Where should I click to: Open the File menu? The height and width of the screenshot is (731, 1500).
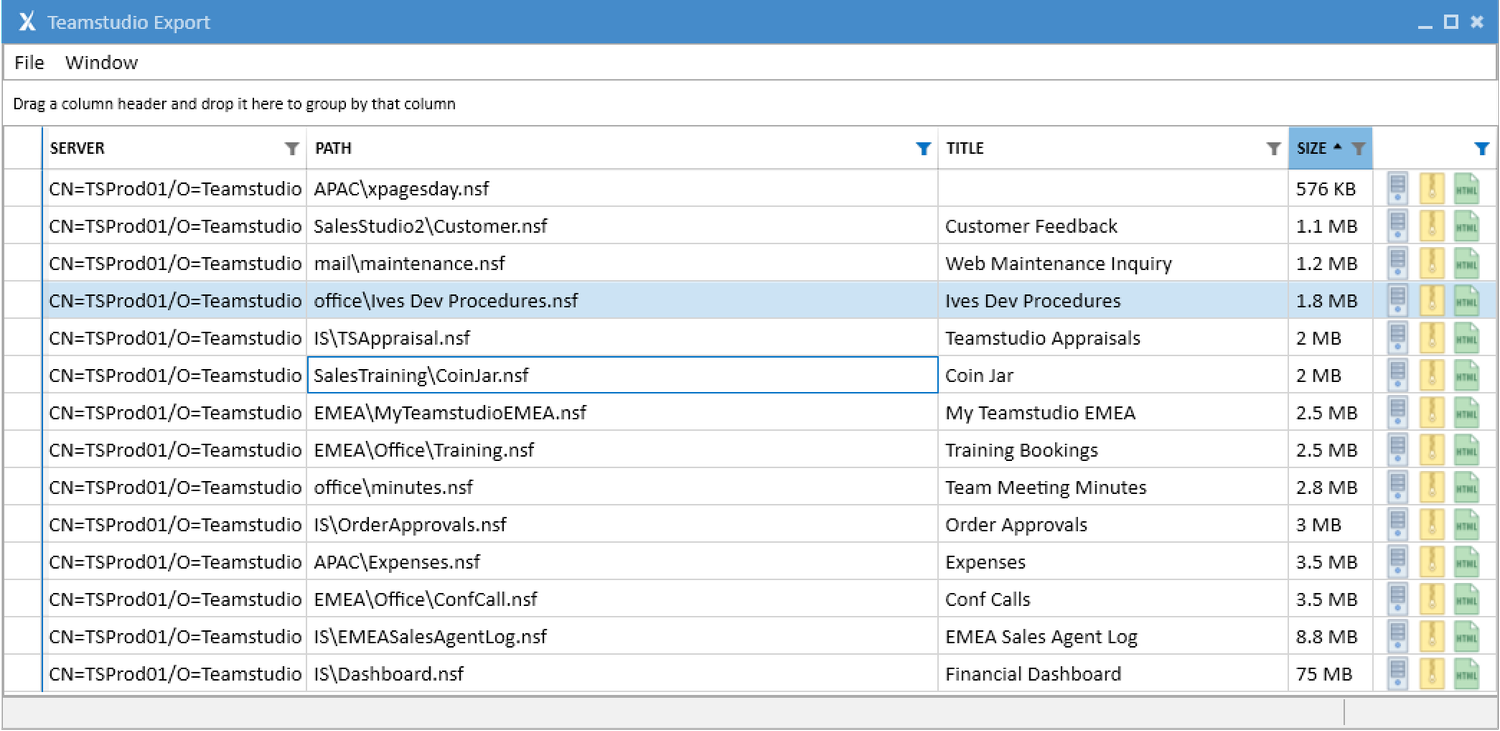pyautogui.click(x=29, y=62)
